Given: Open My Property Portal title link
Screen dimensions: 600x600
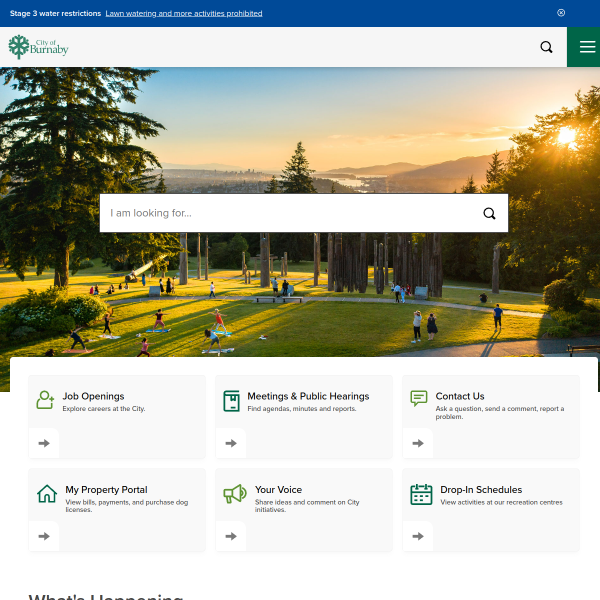Looking at the screenshot, I should (x=106, y=489).
